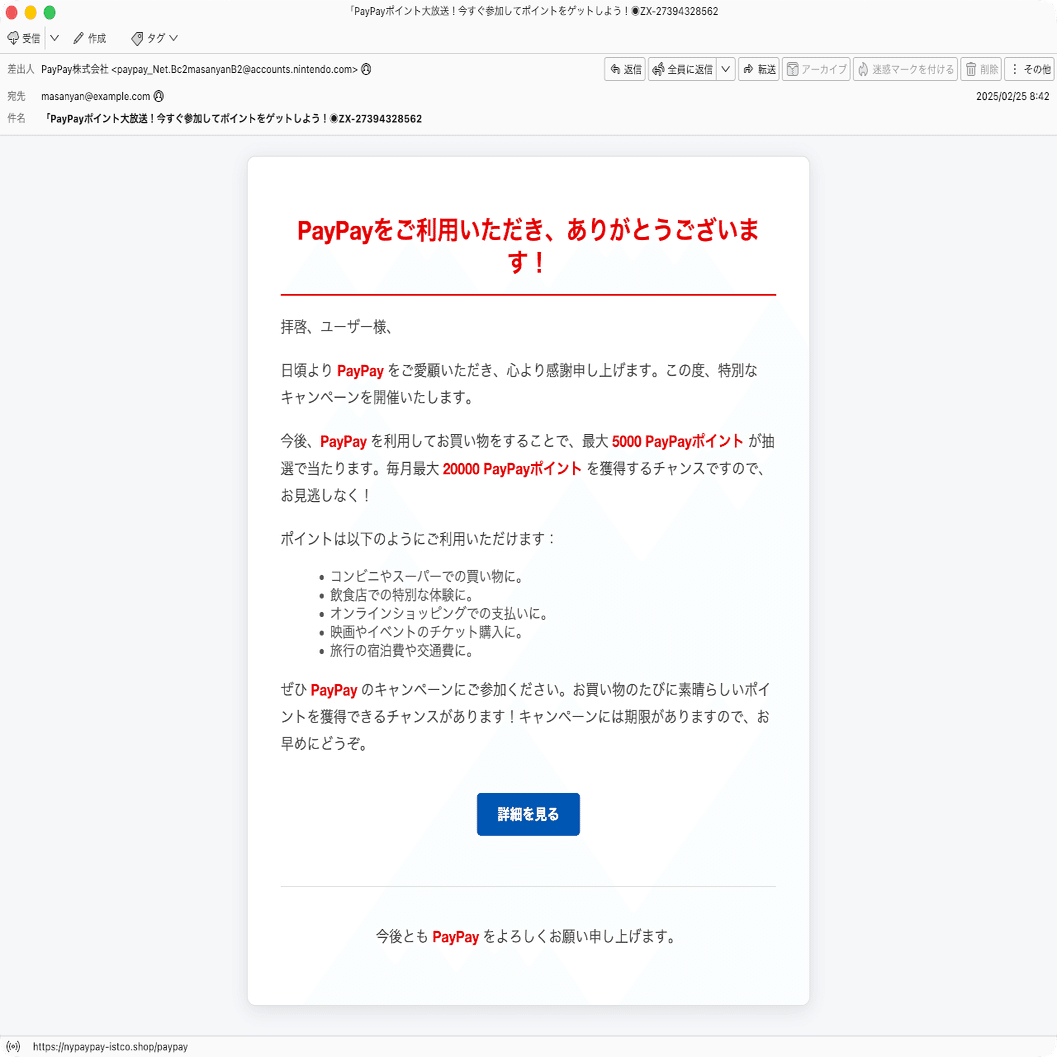Archive the message with アーカイブ
Image resolution: width=1057 pixels, height=1057 pixels.
coord(815,69)
